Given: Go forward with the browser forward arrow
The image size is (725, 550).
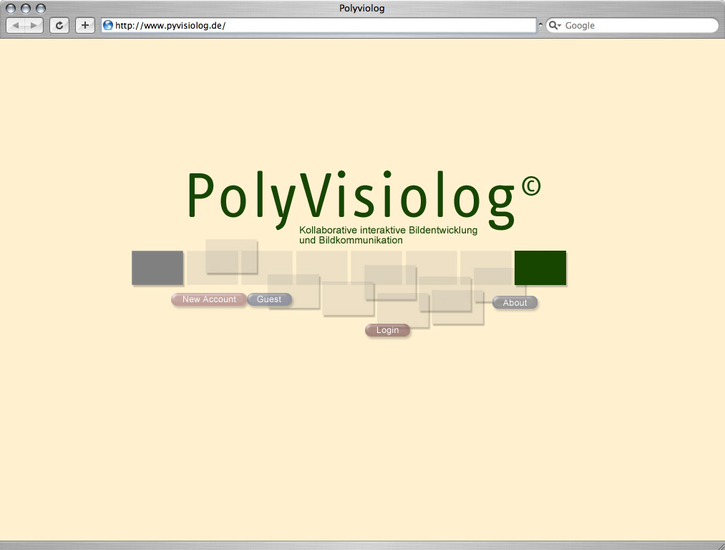Looking at the screenshot, I should (x=34, y=25).
